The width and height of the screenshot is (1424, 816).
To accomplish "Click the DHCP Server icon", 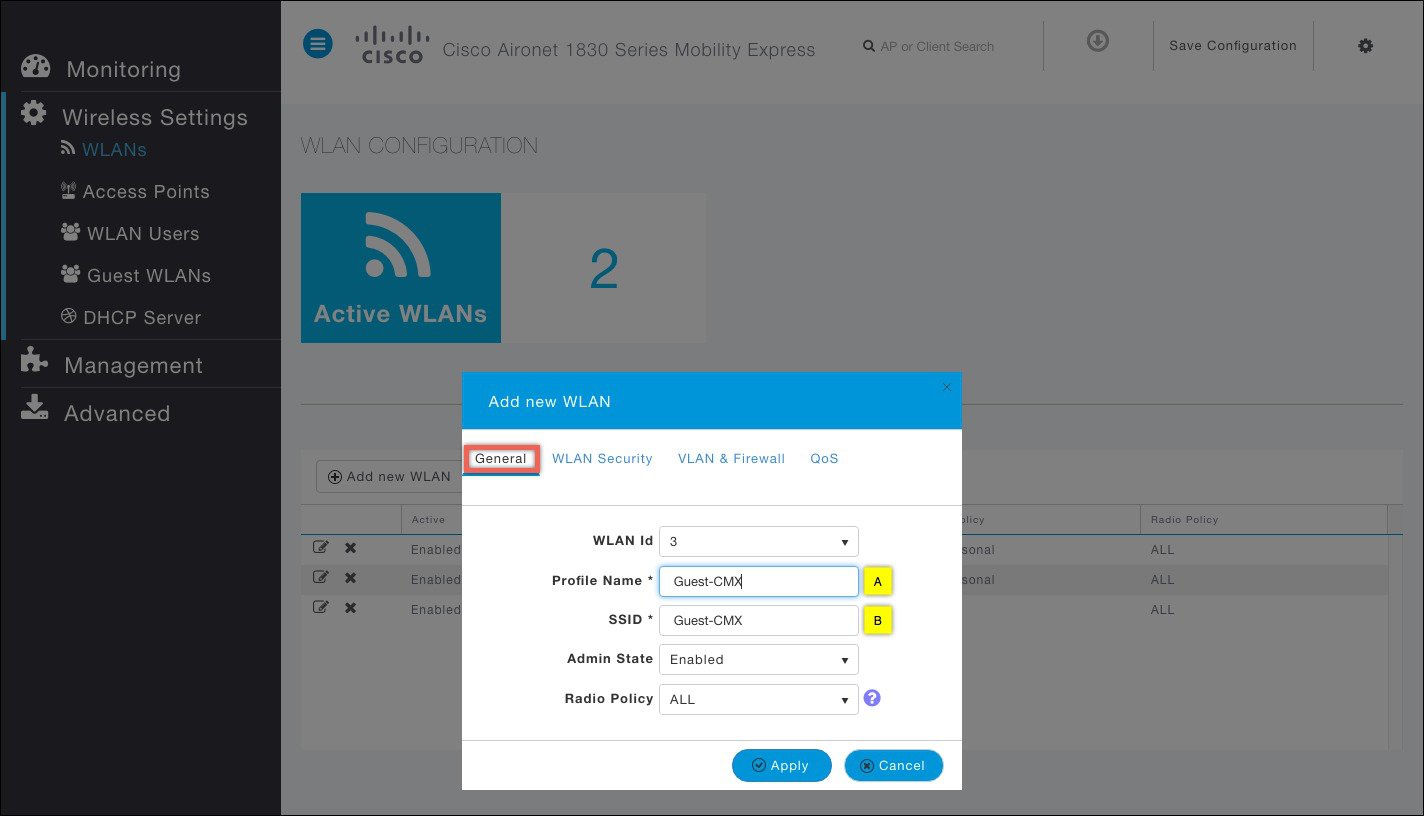I will click(68, 316).
